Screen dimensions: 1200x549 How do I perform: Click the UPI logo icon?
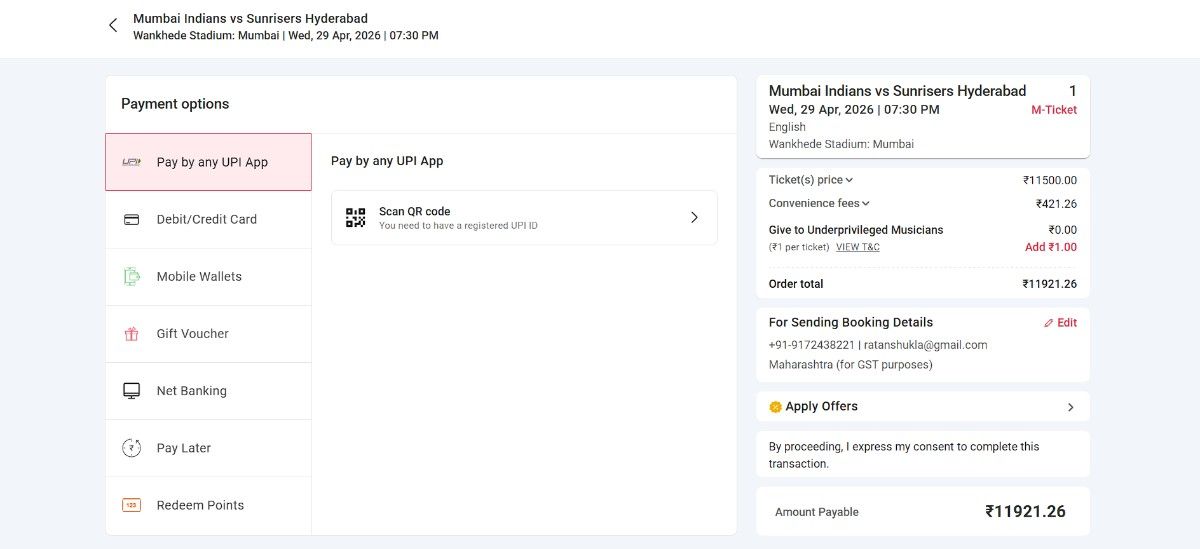pyautogui.click(x=131, y=162)
